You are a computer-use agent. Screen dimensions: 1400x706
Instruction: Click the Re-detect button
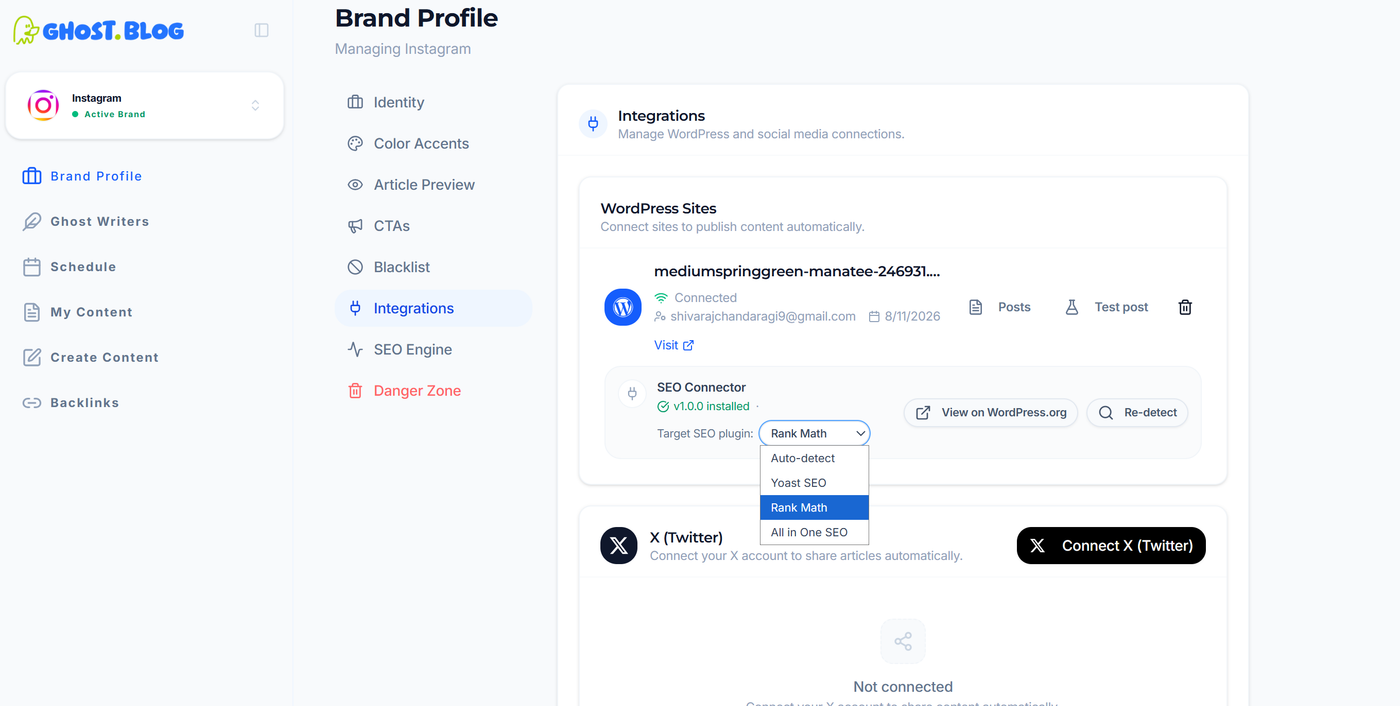1137,412
